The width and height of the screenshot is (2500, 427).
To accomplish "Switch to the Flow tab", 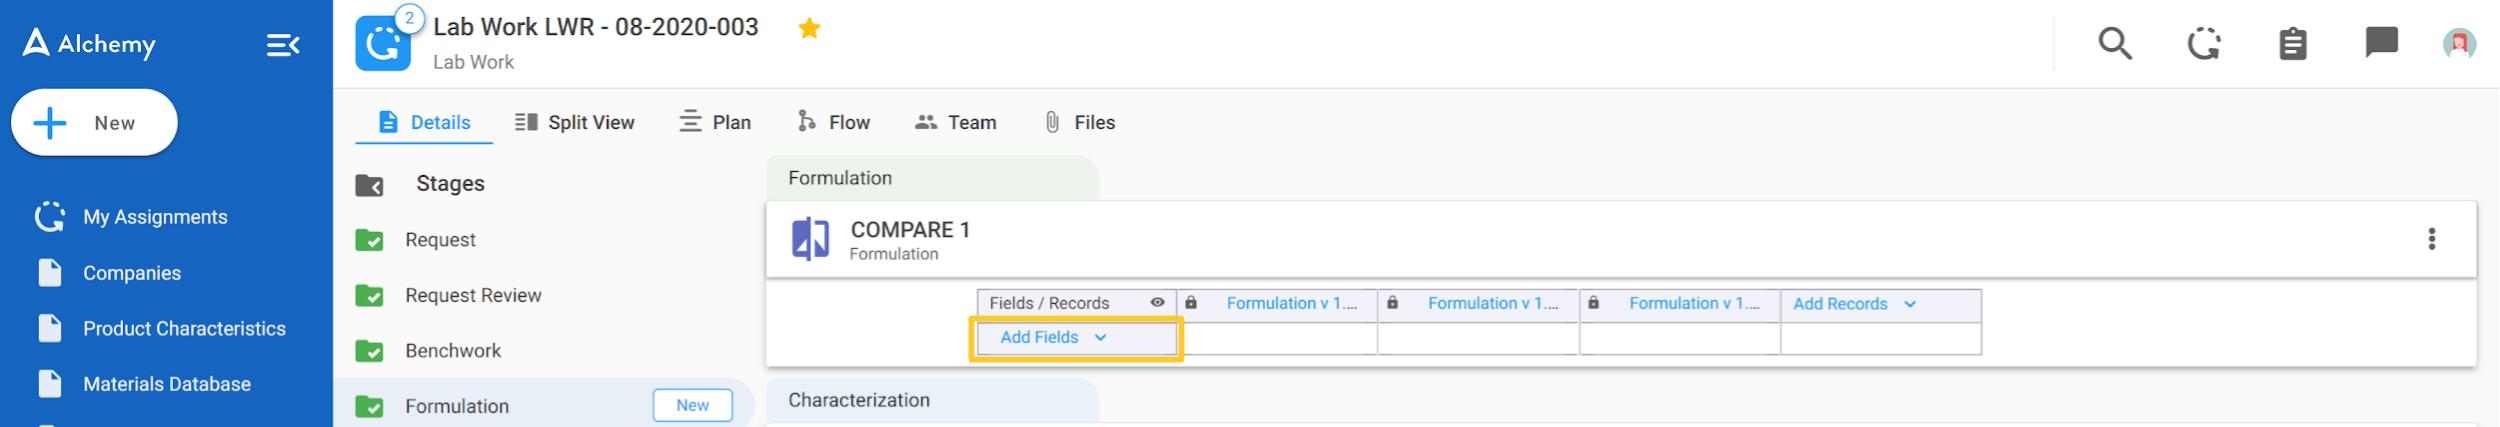I will [834, 122].
